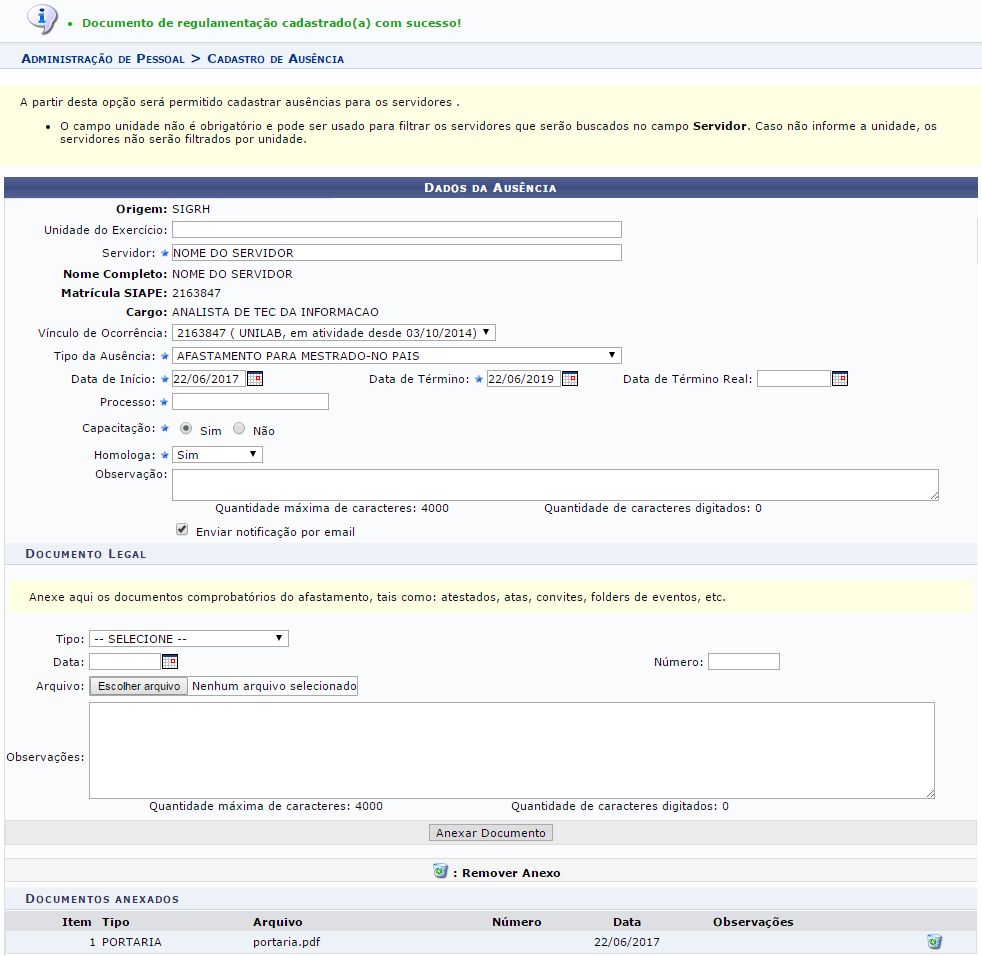This screenshot has height=956, width=982.
Task: Open the Homologa dropdown
Action: 217,455
